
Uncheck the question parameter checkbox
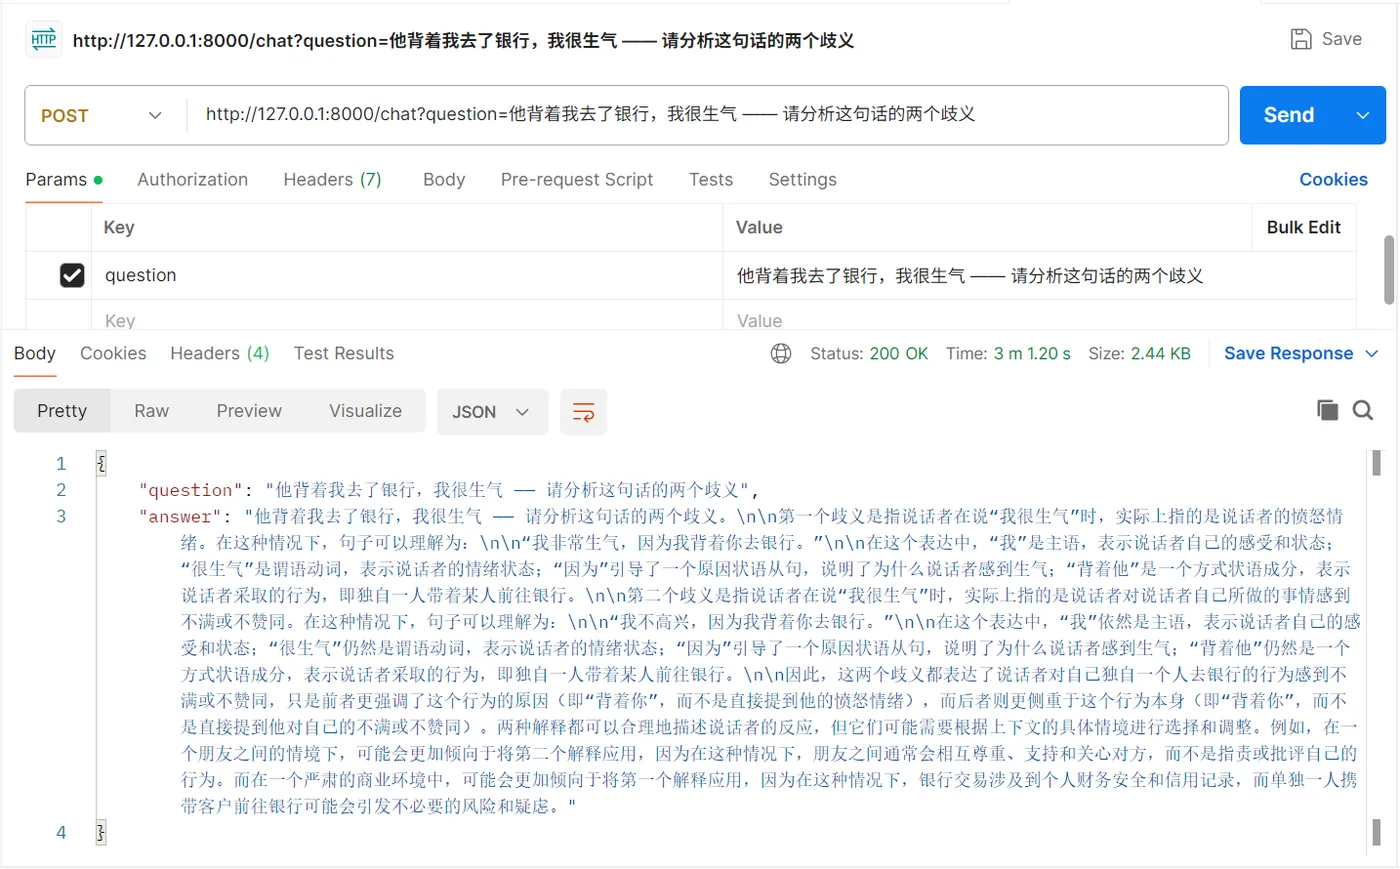click(x=72, y=275)
